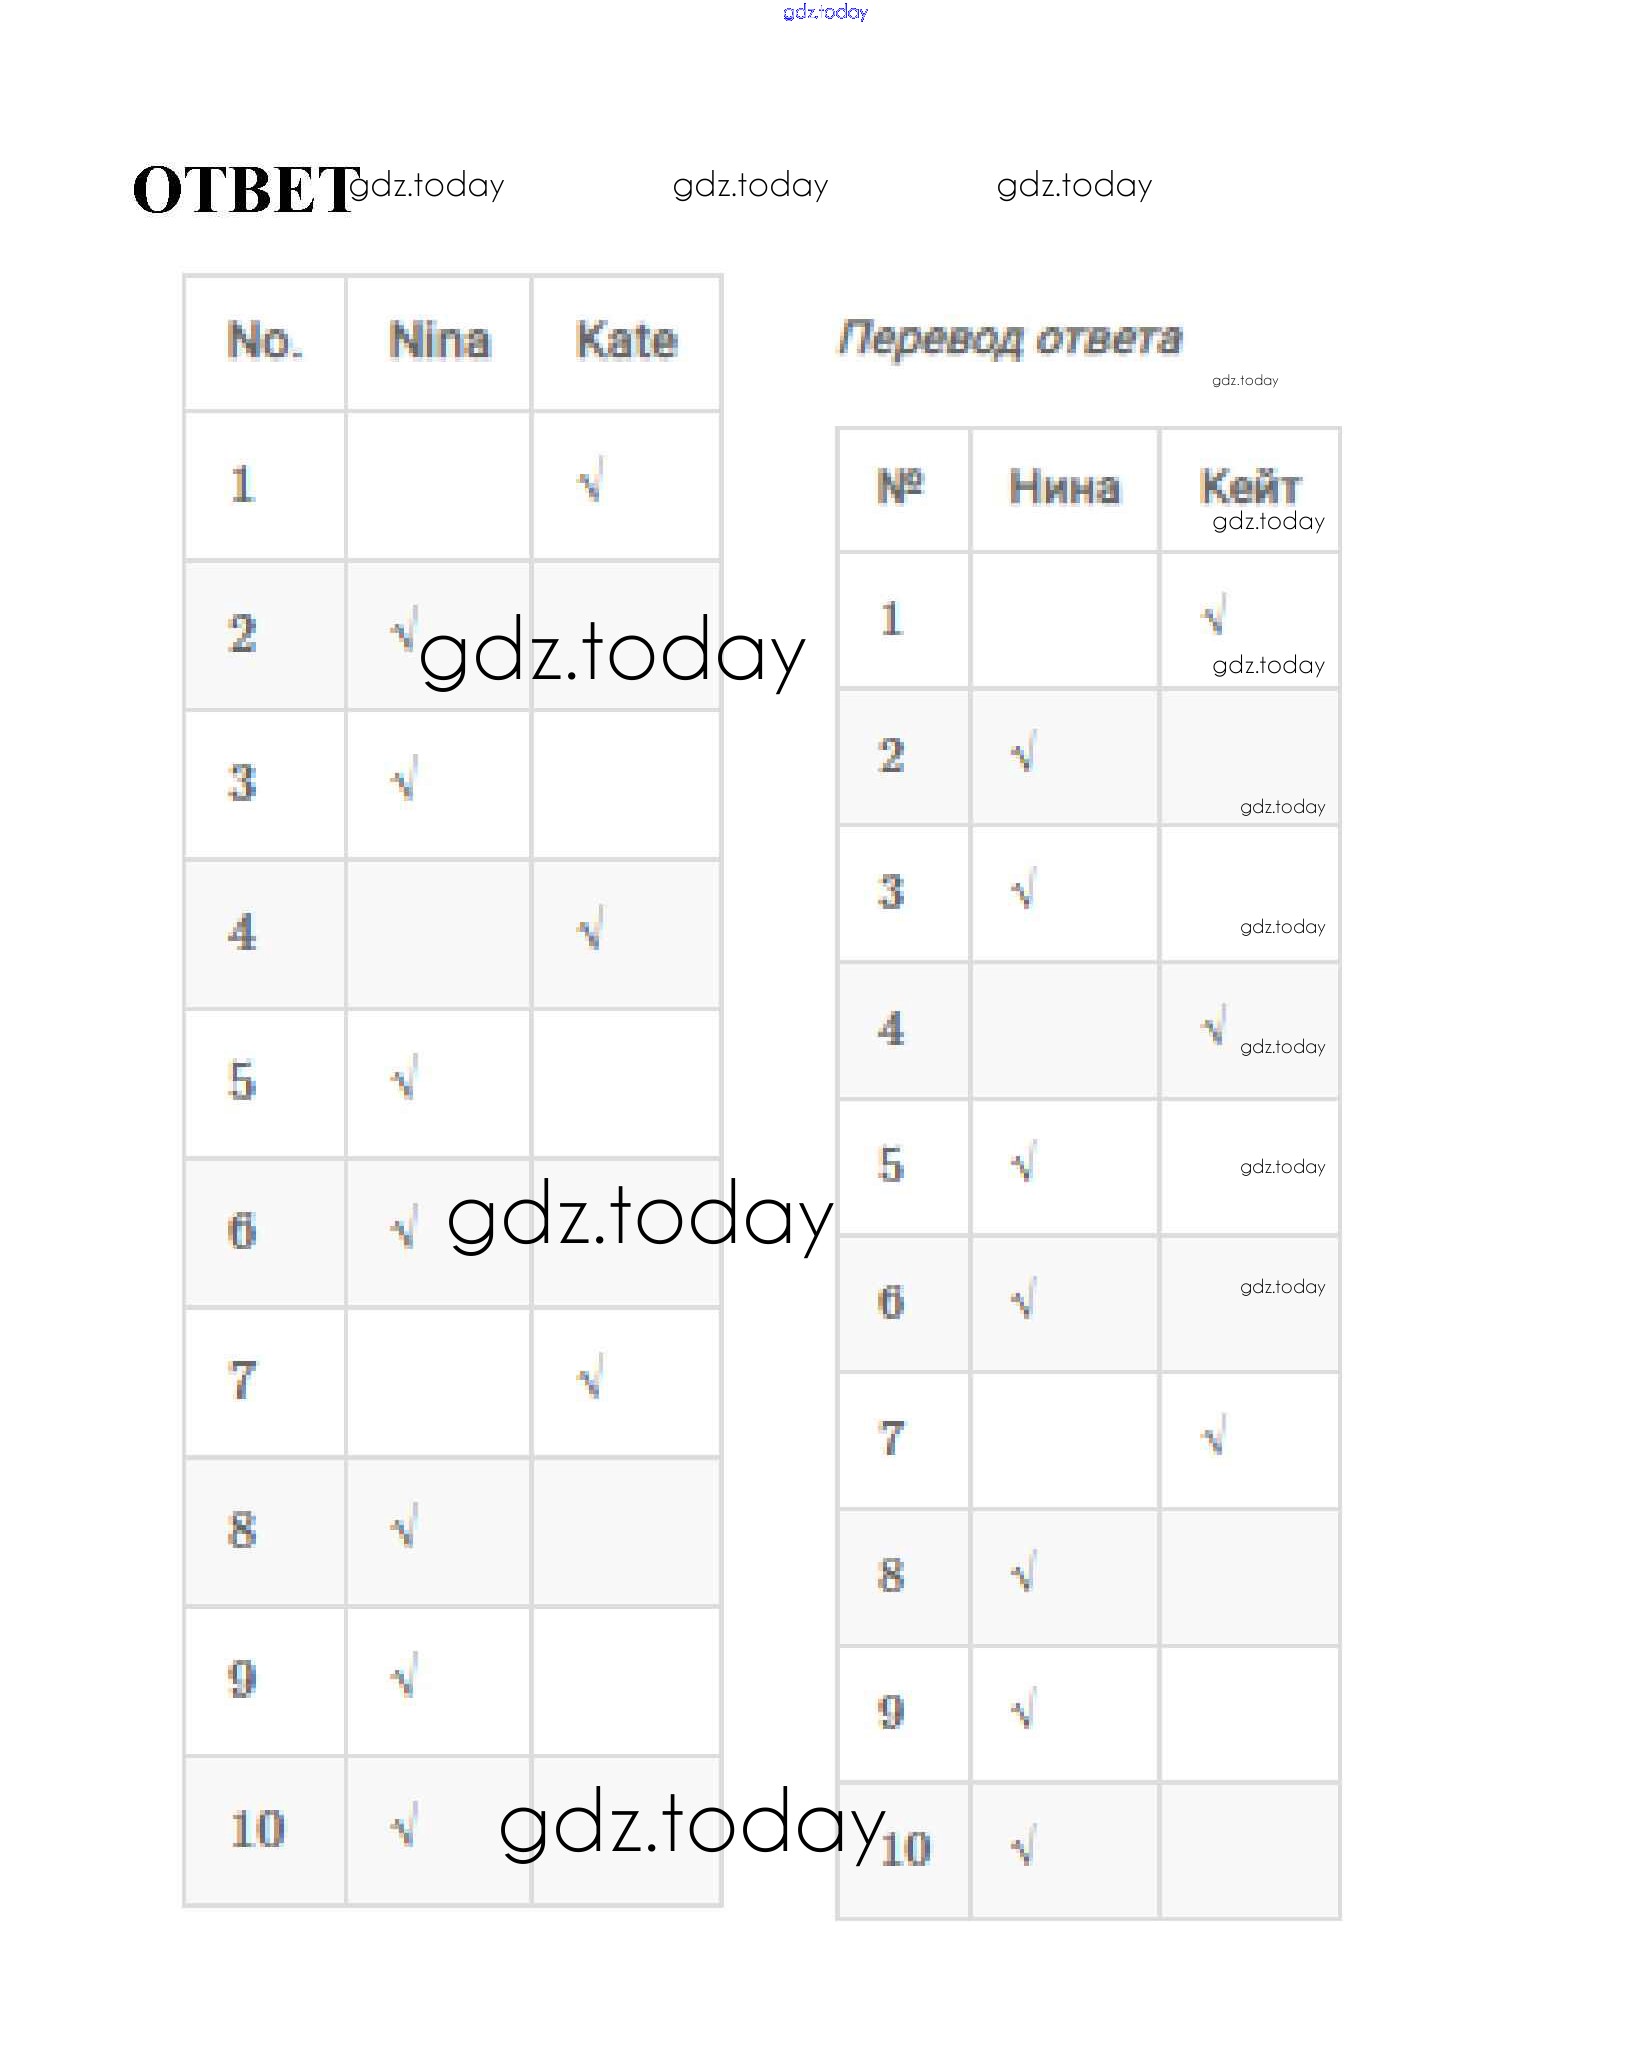Click Nina's check mark in English row 3
The width and height of the screenshot is (1650, 2063).
click(404, 781)
